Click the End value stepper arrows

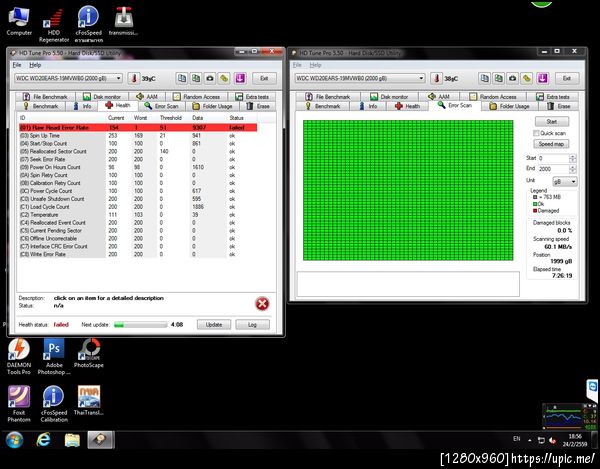(x=572, y=169)
